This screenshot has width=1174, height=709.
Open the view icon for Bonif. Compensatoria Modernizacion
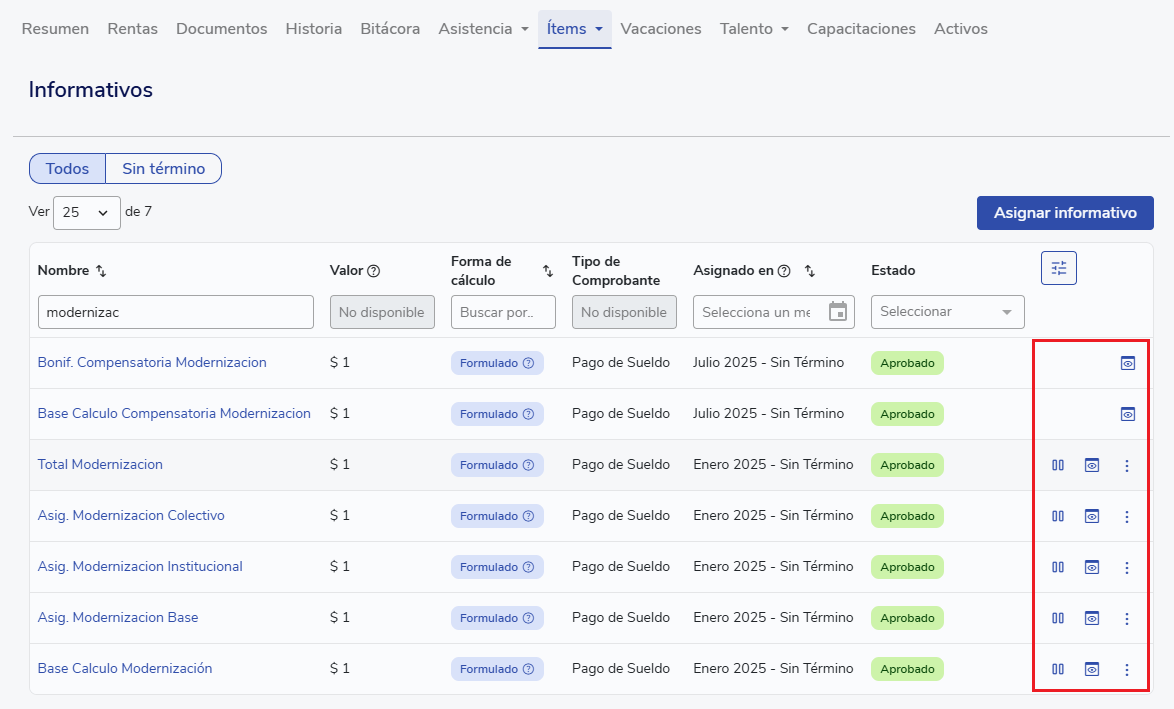click(1127, 363)
